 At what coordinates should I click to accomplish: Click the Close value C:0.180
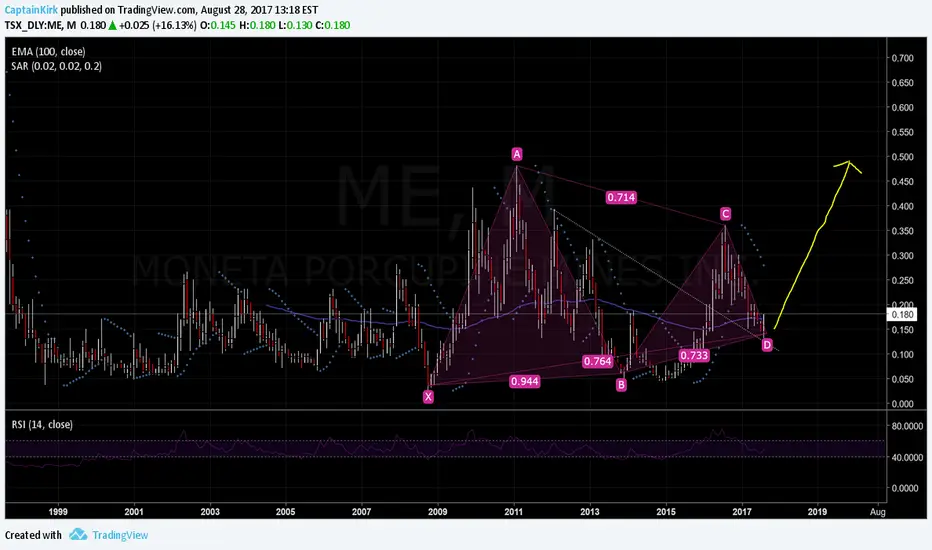coord(332,26)
